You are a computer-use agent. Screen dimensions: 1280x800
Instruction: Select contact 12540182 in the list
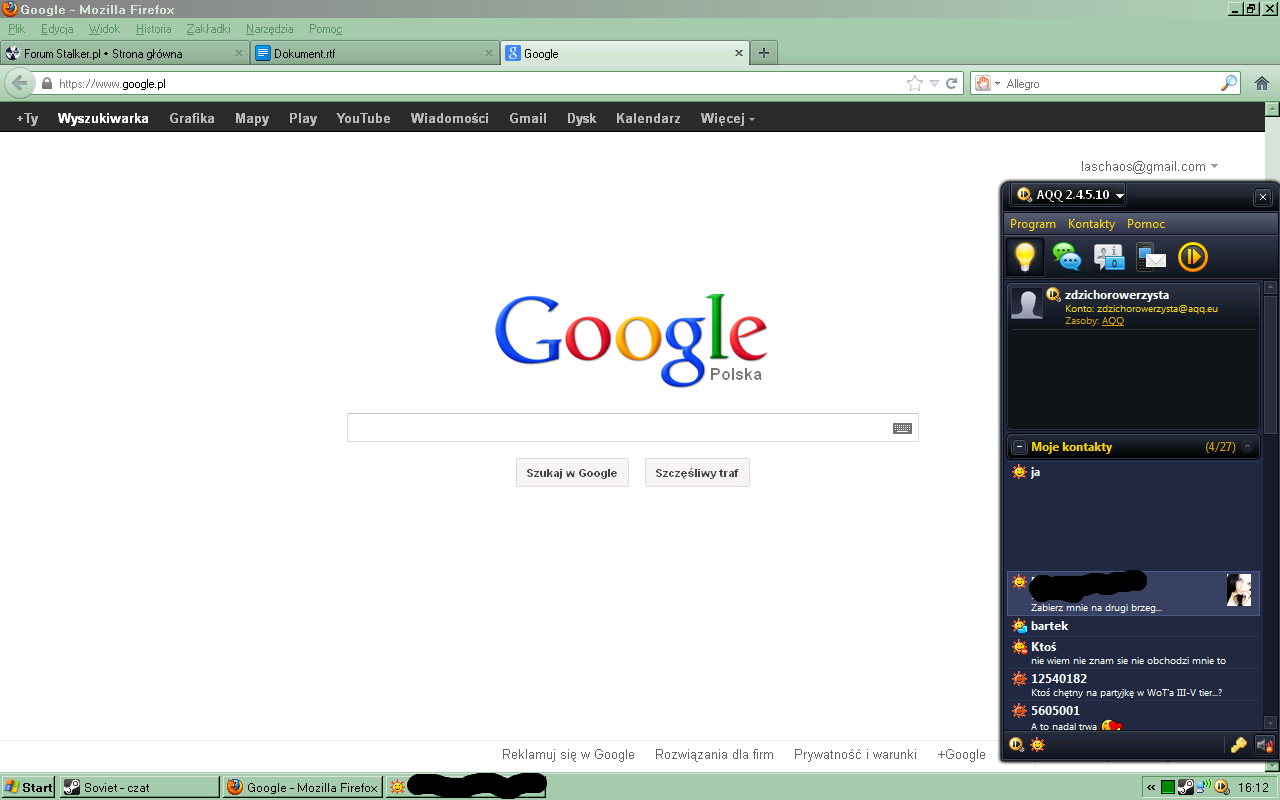1133,685
